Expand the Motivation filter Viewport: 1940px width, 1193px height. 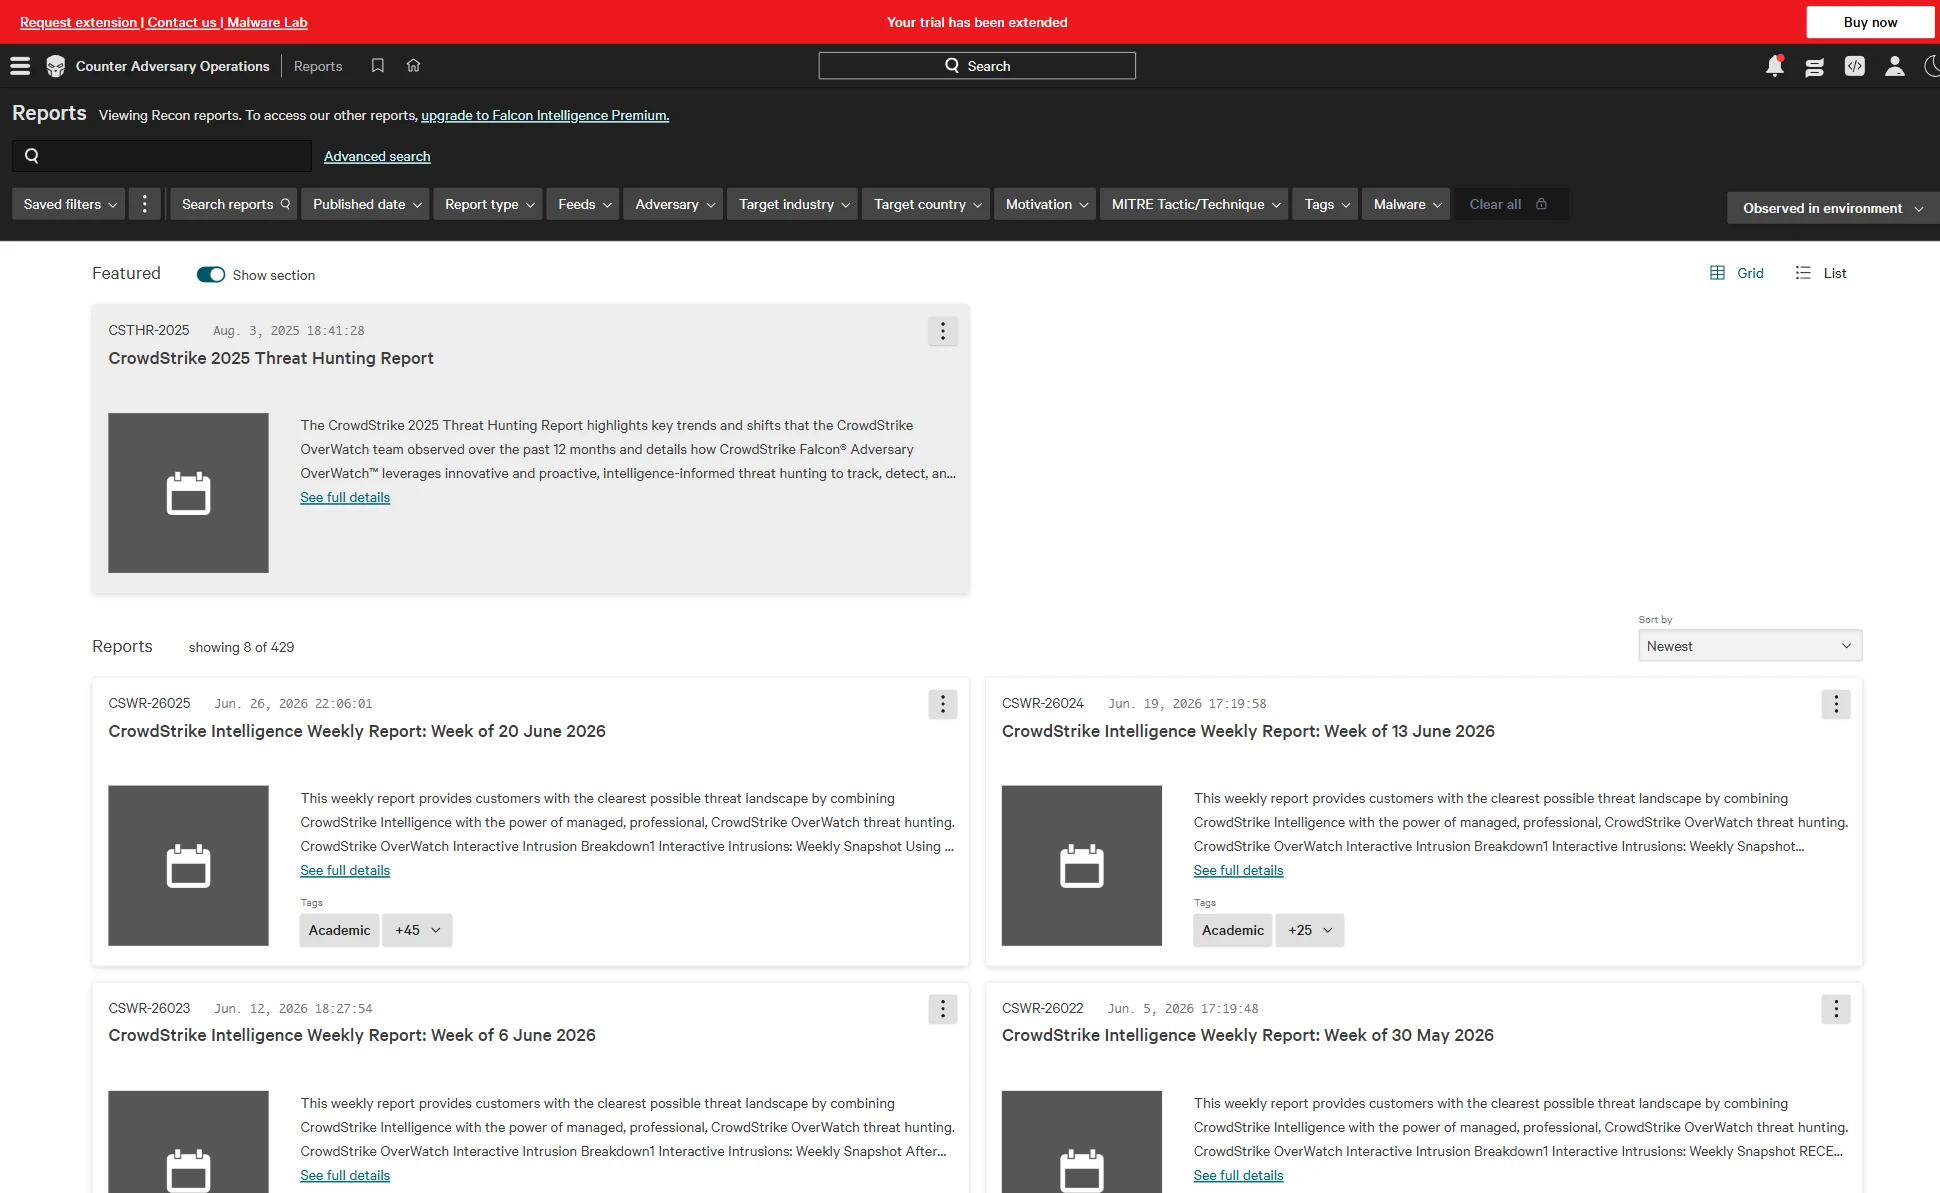(1045, 204)
